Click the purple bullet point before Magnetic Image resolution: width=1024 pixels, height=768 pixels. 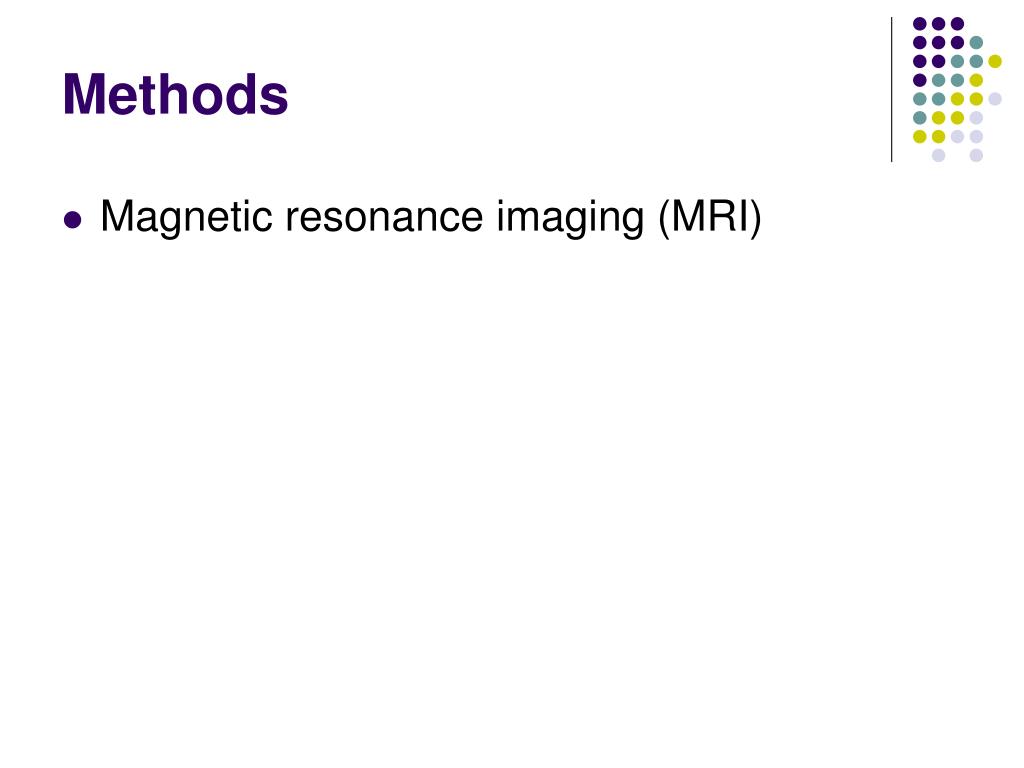pyautogui.click(x=73, y=220)
